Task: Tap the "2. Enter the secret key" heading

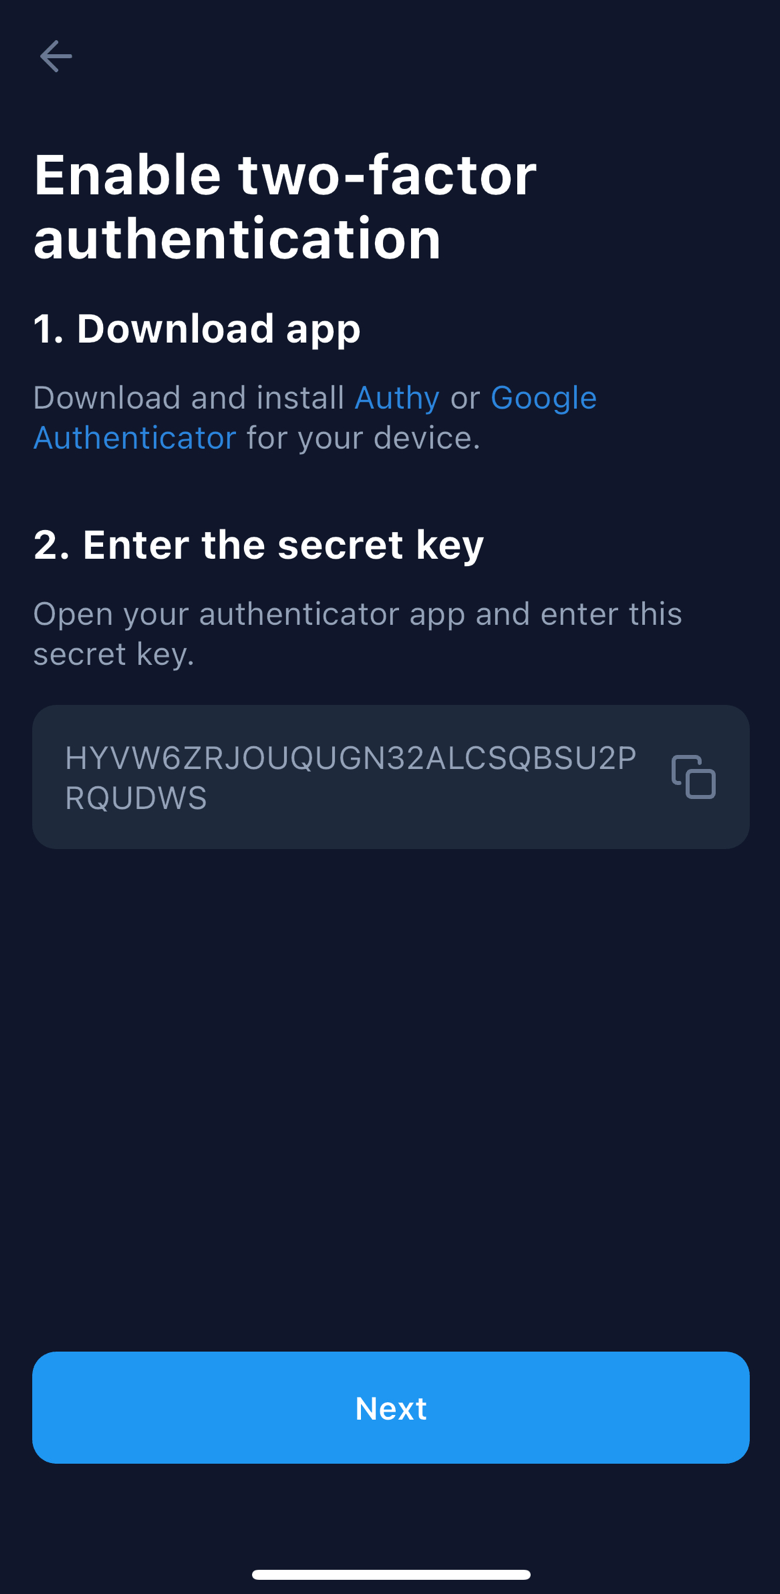Action: point(259,545)
